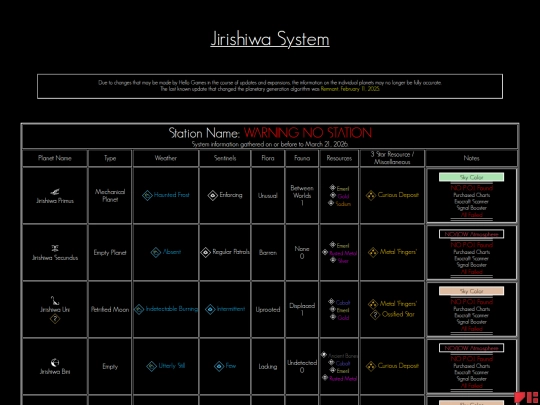This screenshot has width=540, height=405.
Task: Click the Barren flora cell
Action: [268, 252]
